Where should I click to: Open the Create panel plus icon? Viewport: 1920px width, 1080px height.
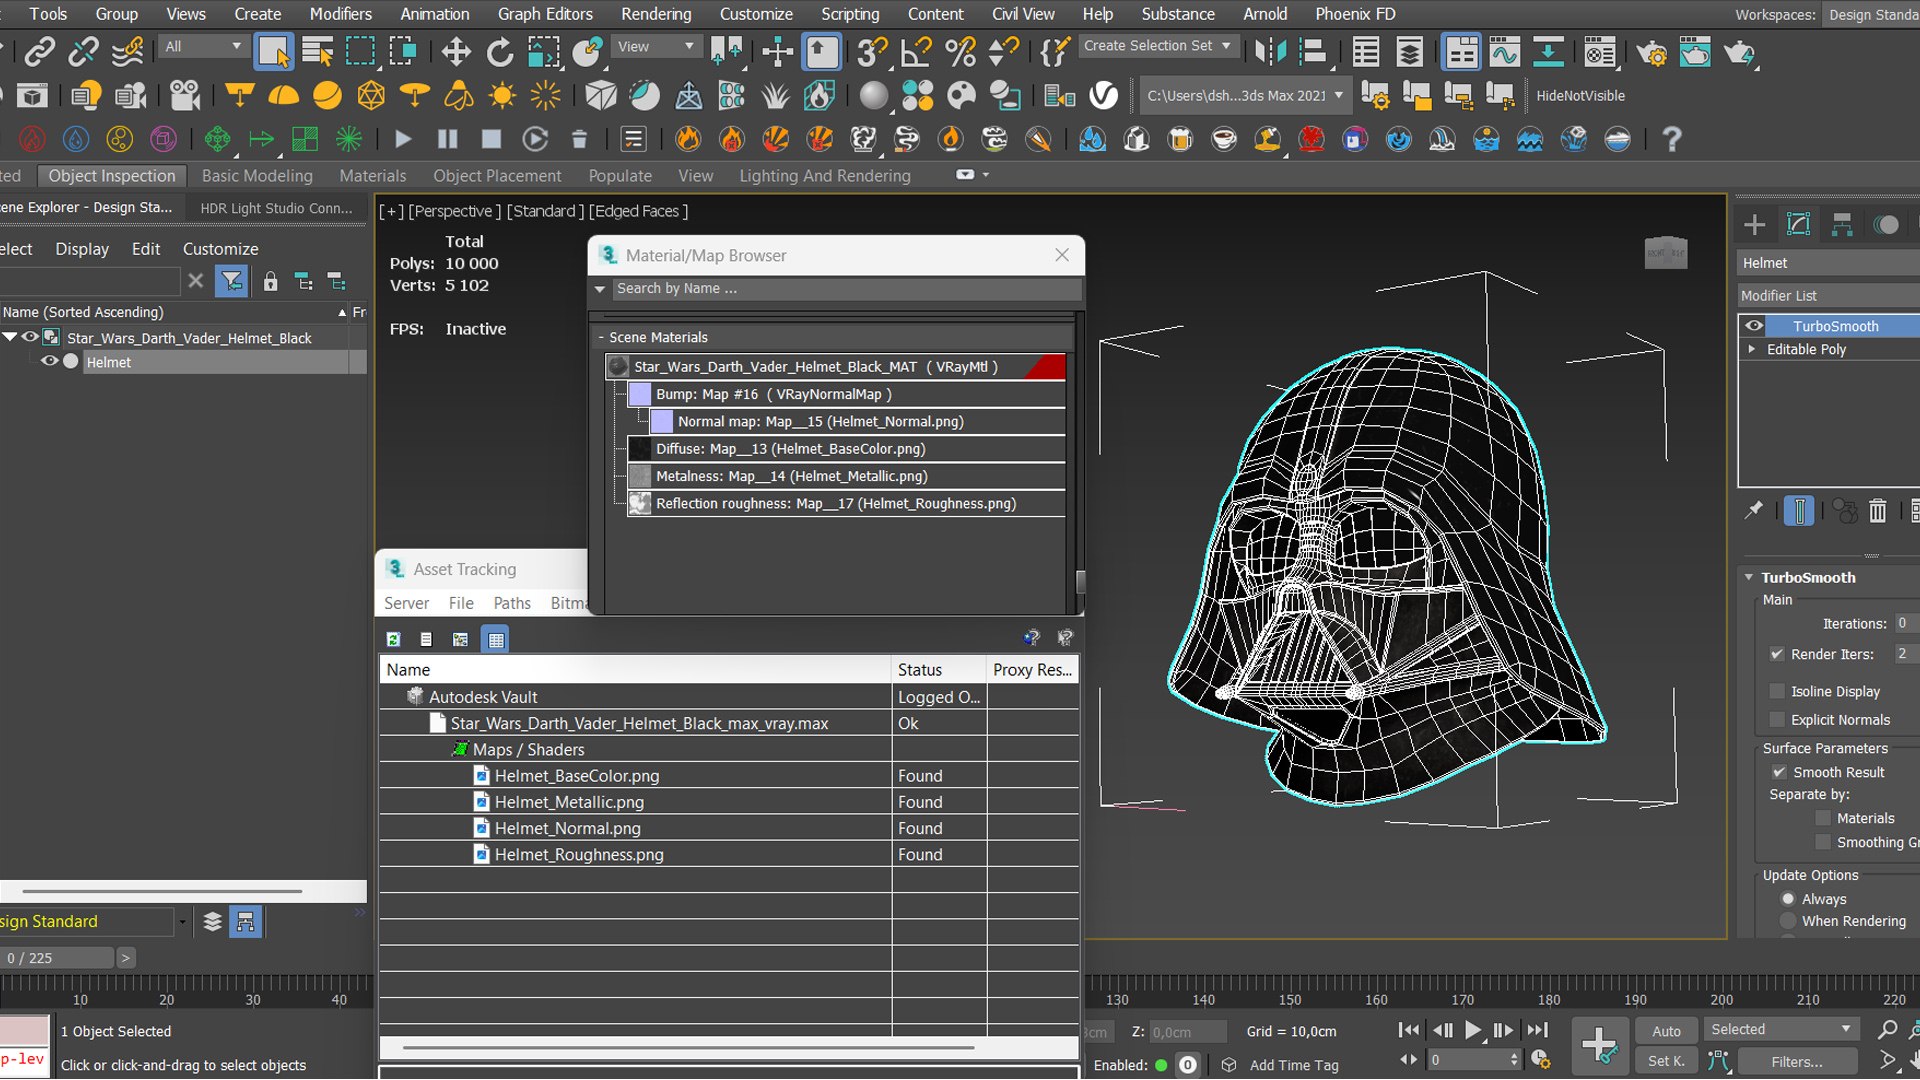(1754, 224)
